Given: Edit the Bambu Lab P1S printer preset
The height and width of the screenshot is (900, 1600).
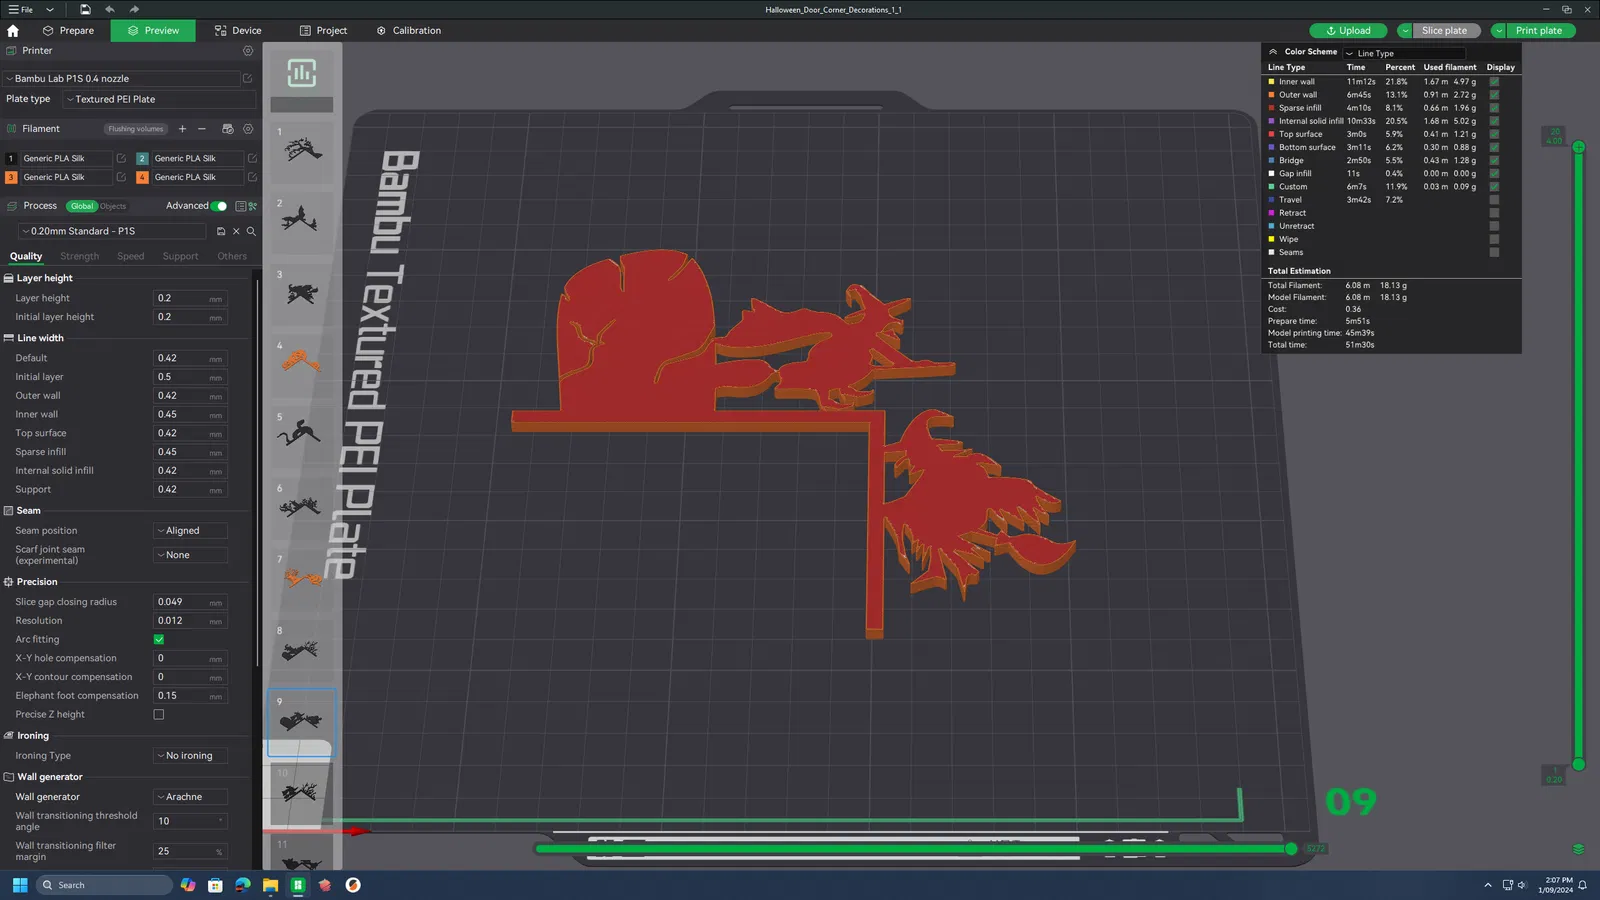Looking at the screenshot, I should [248, 78].
